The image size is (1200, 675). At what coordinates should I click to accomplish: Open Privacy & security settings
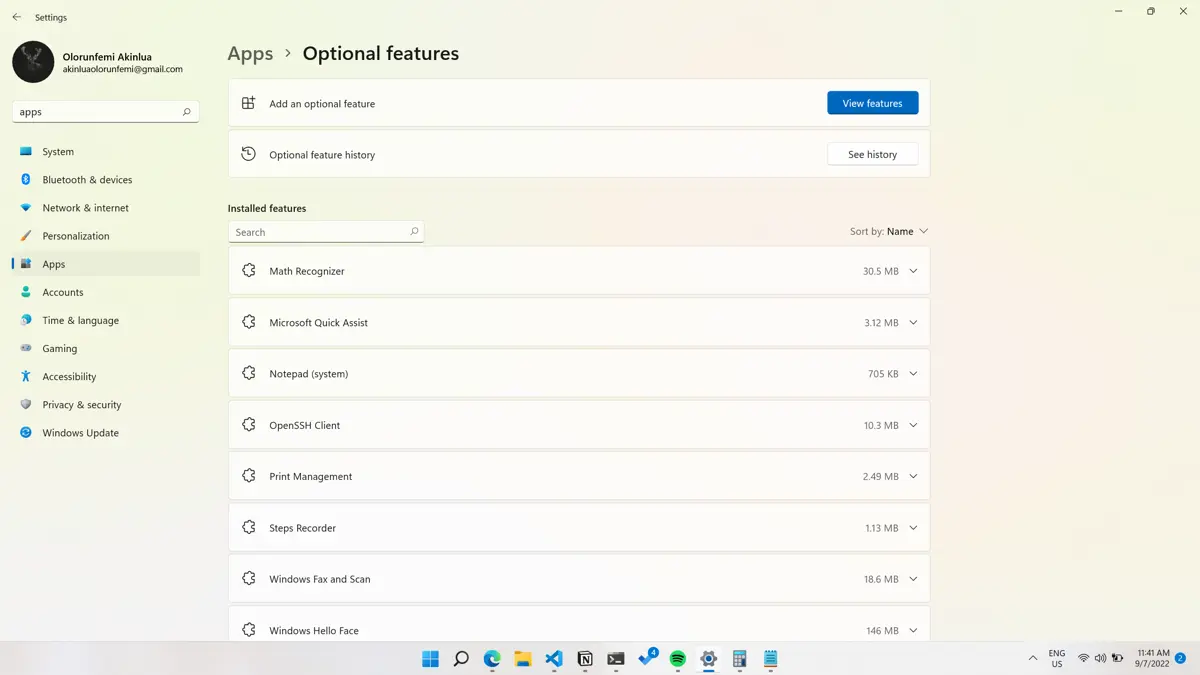pyautogui.click(x=106, y=405)
